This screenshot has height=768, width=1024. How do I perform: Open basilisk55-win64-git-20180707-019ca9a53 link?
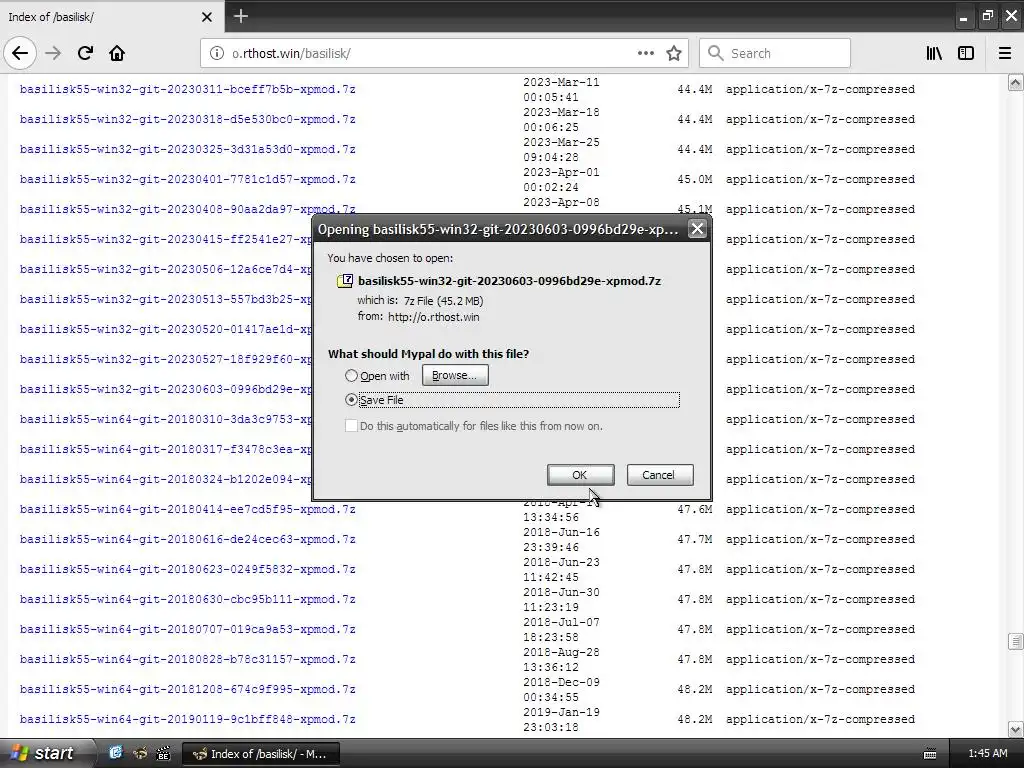pos(187,630)
